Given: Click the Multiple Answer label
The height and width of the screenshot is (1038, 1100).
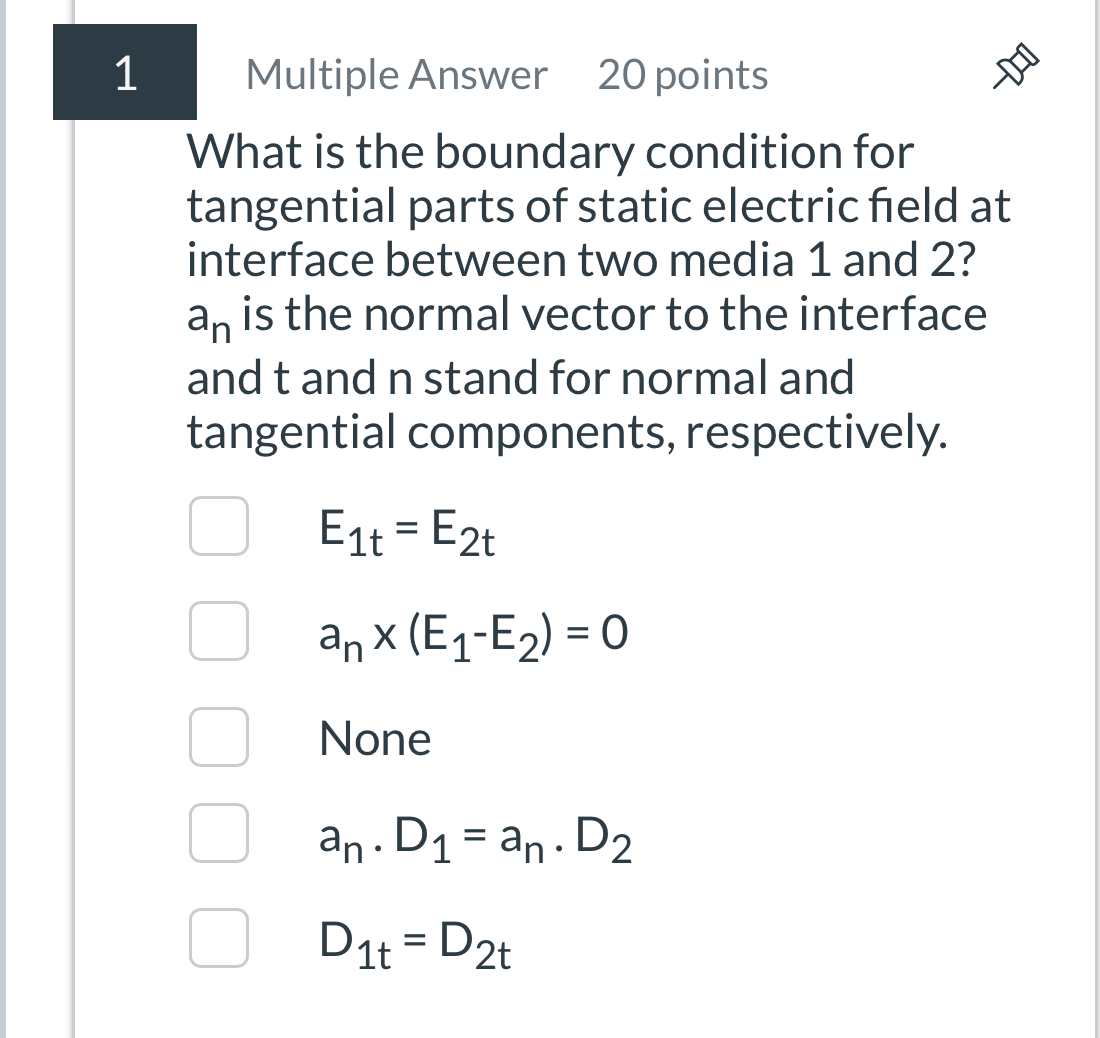Looking at the screenshot, I should click(x=396, y=73).
